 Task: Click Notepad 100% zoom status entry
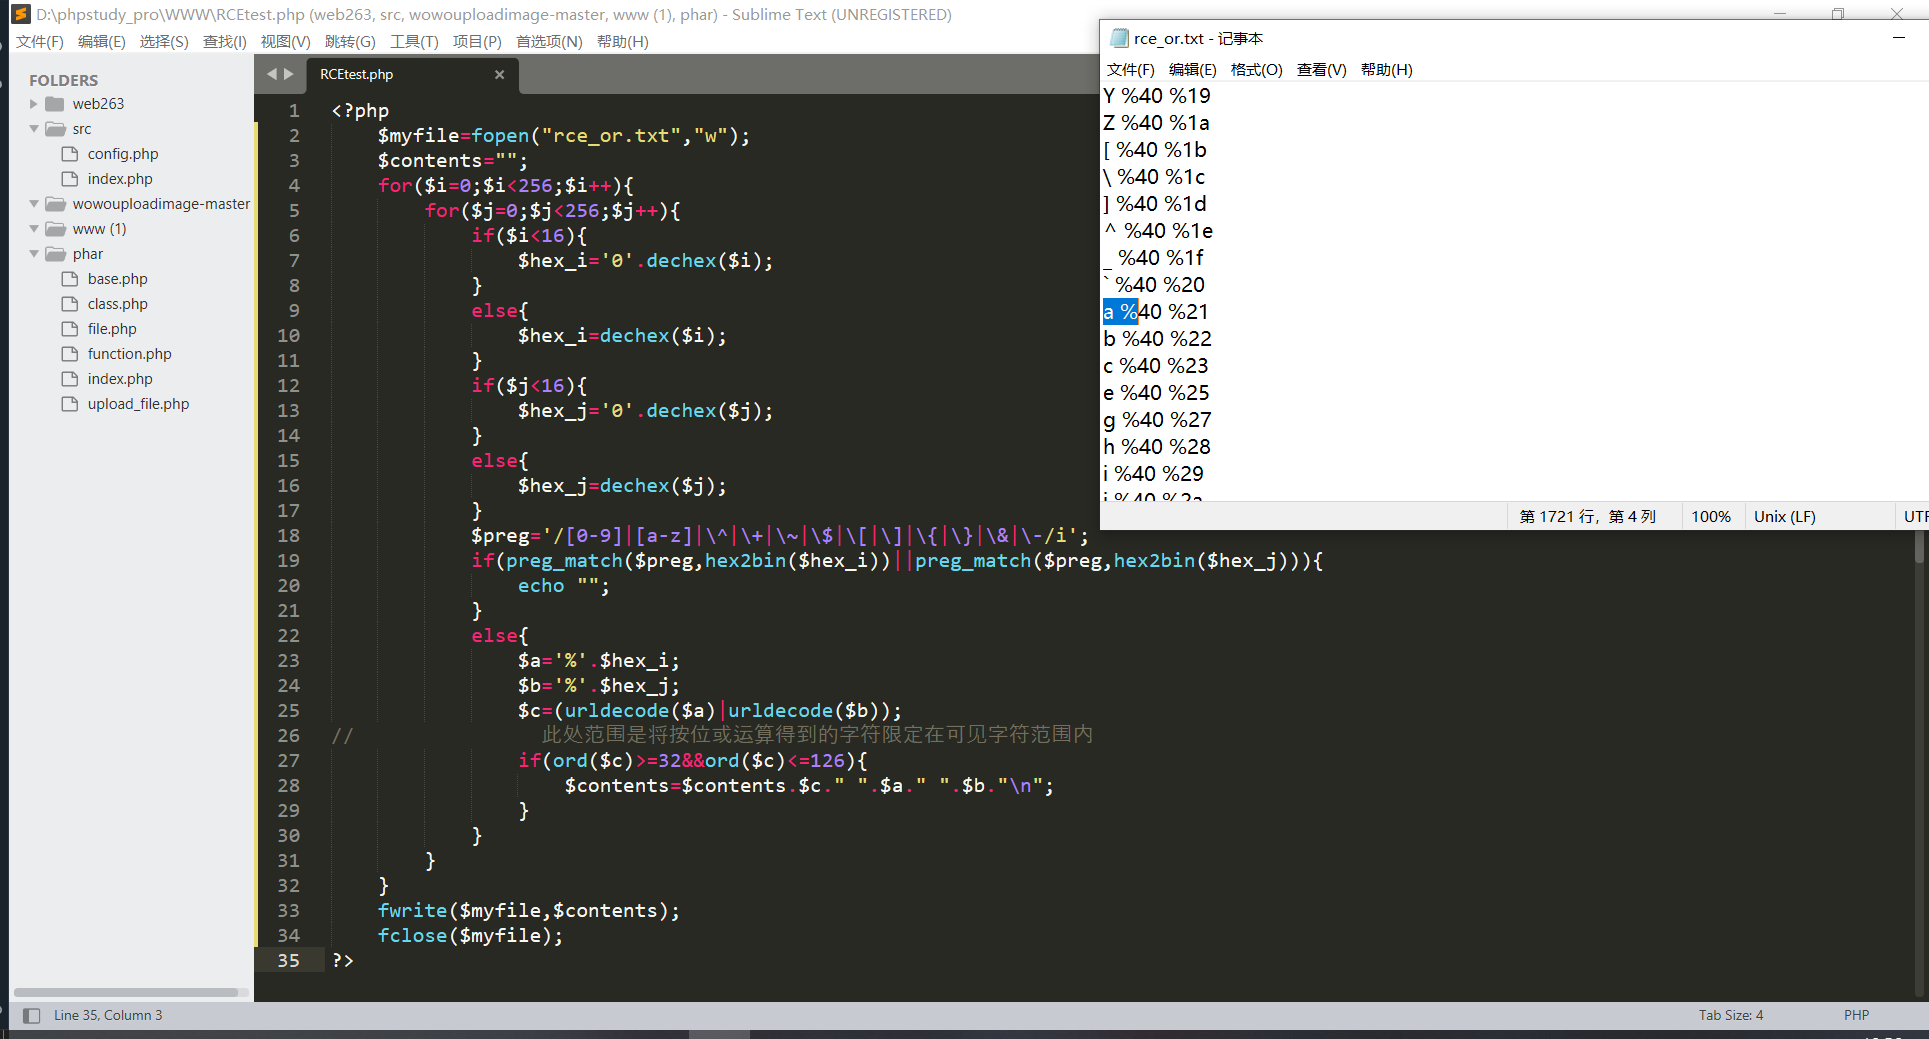tap(1711, 516)
